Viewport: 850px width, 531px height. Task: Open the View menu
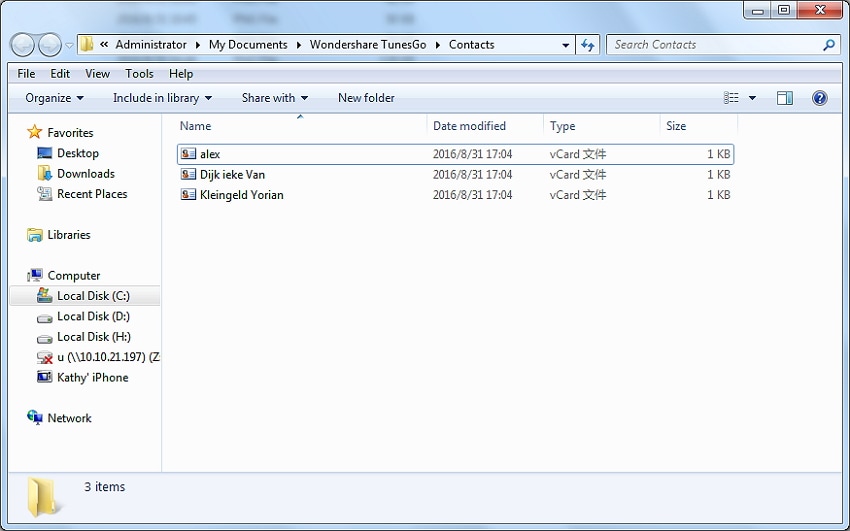(97, 74)
